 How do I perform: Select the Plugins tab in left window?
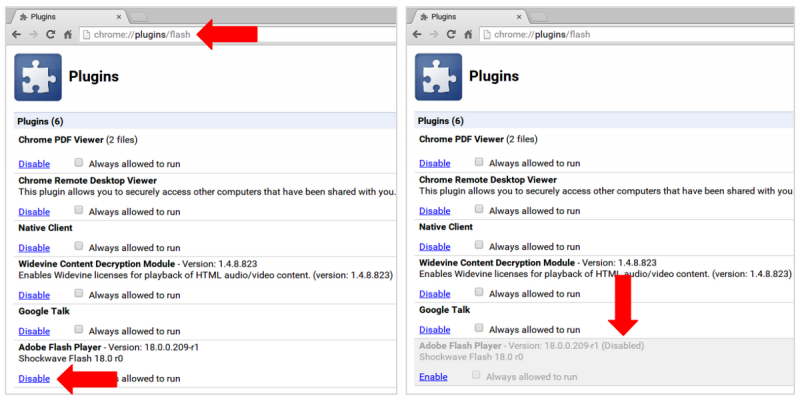[69, 17]
